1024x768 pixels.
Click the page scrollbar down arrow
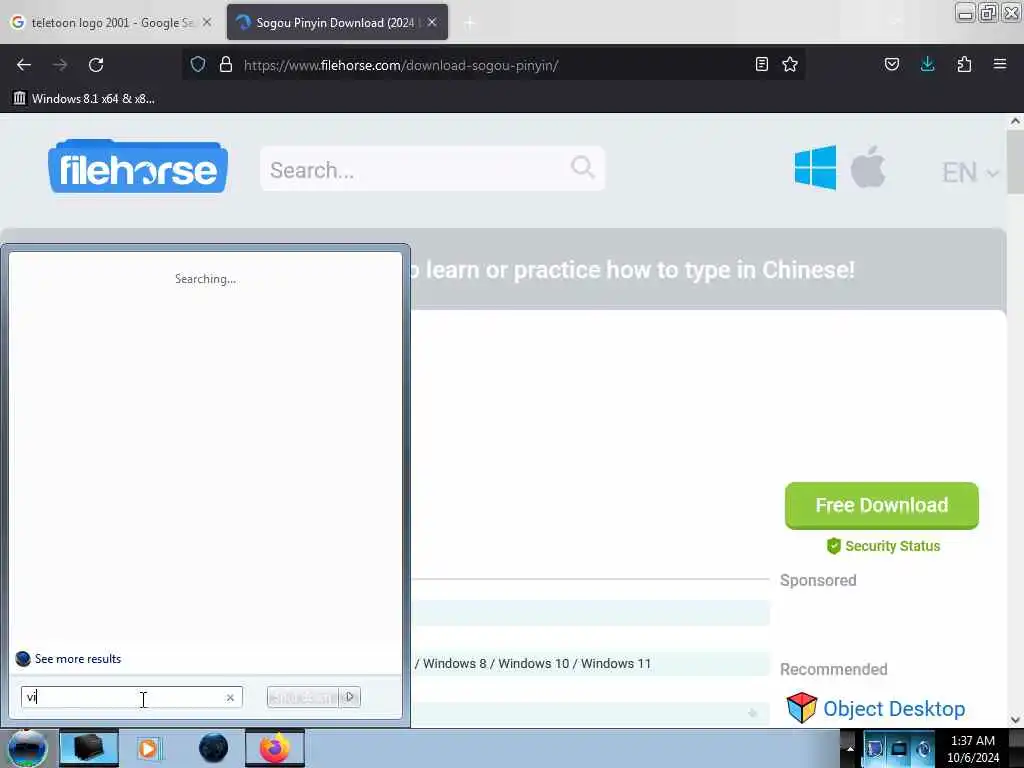(1015, 719)
